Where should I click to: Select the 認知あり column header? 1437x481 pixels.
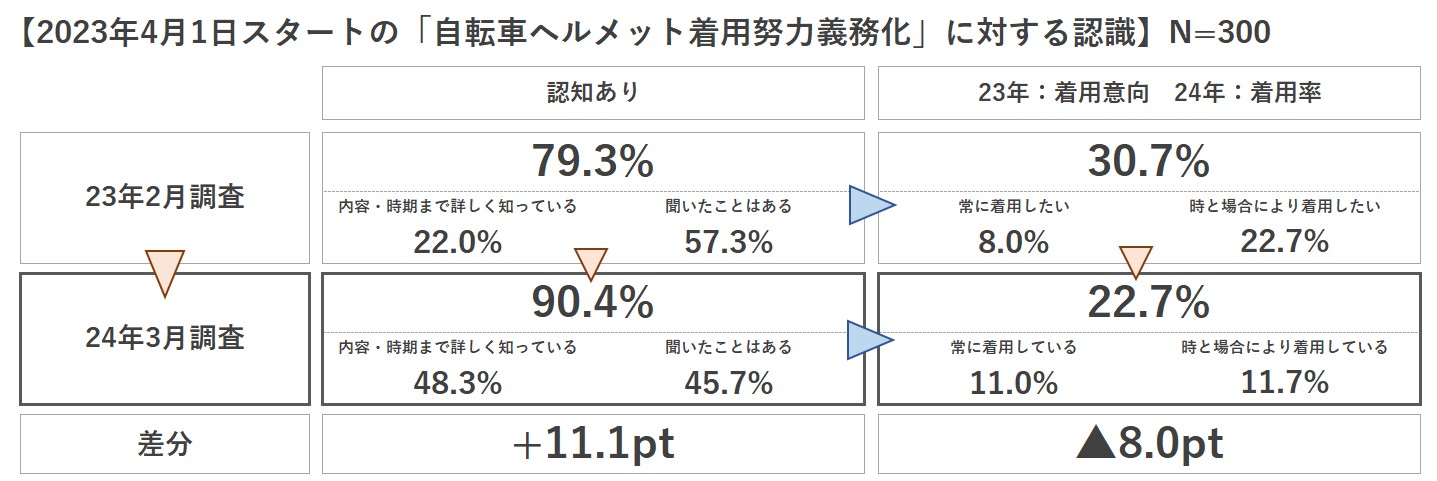click(x=593, y=93)
